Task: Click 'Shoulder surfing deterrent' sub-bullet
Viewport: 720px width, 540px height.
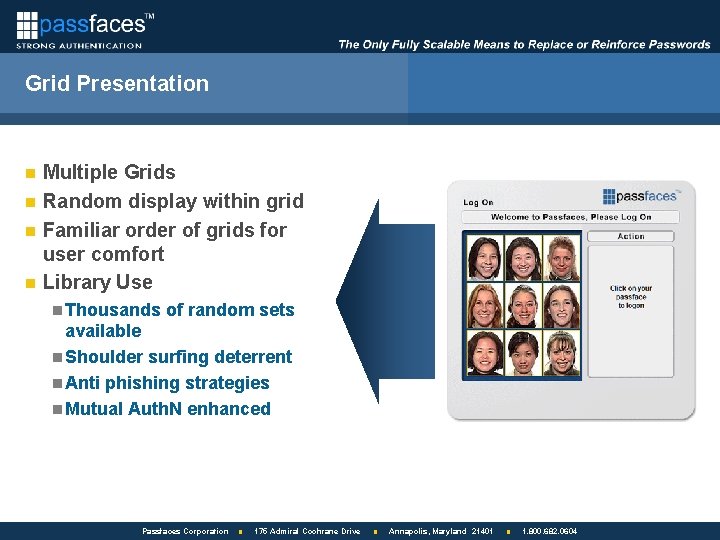Action: click(179, 357)
